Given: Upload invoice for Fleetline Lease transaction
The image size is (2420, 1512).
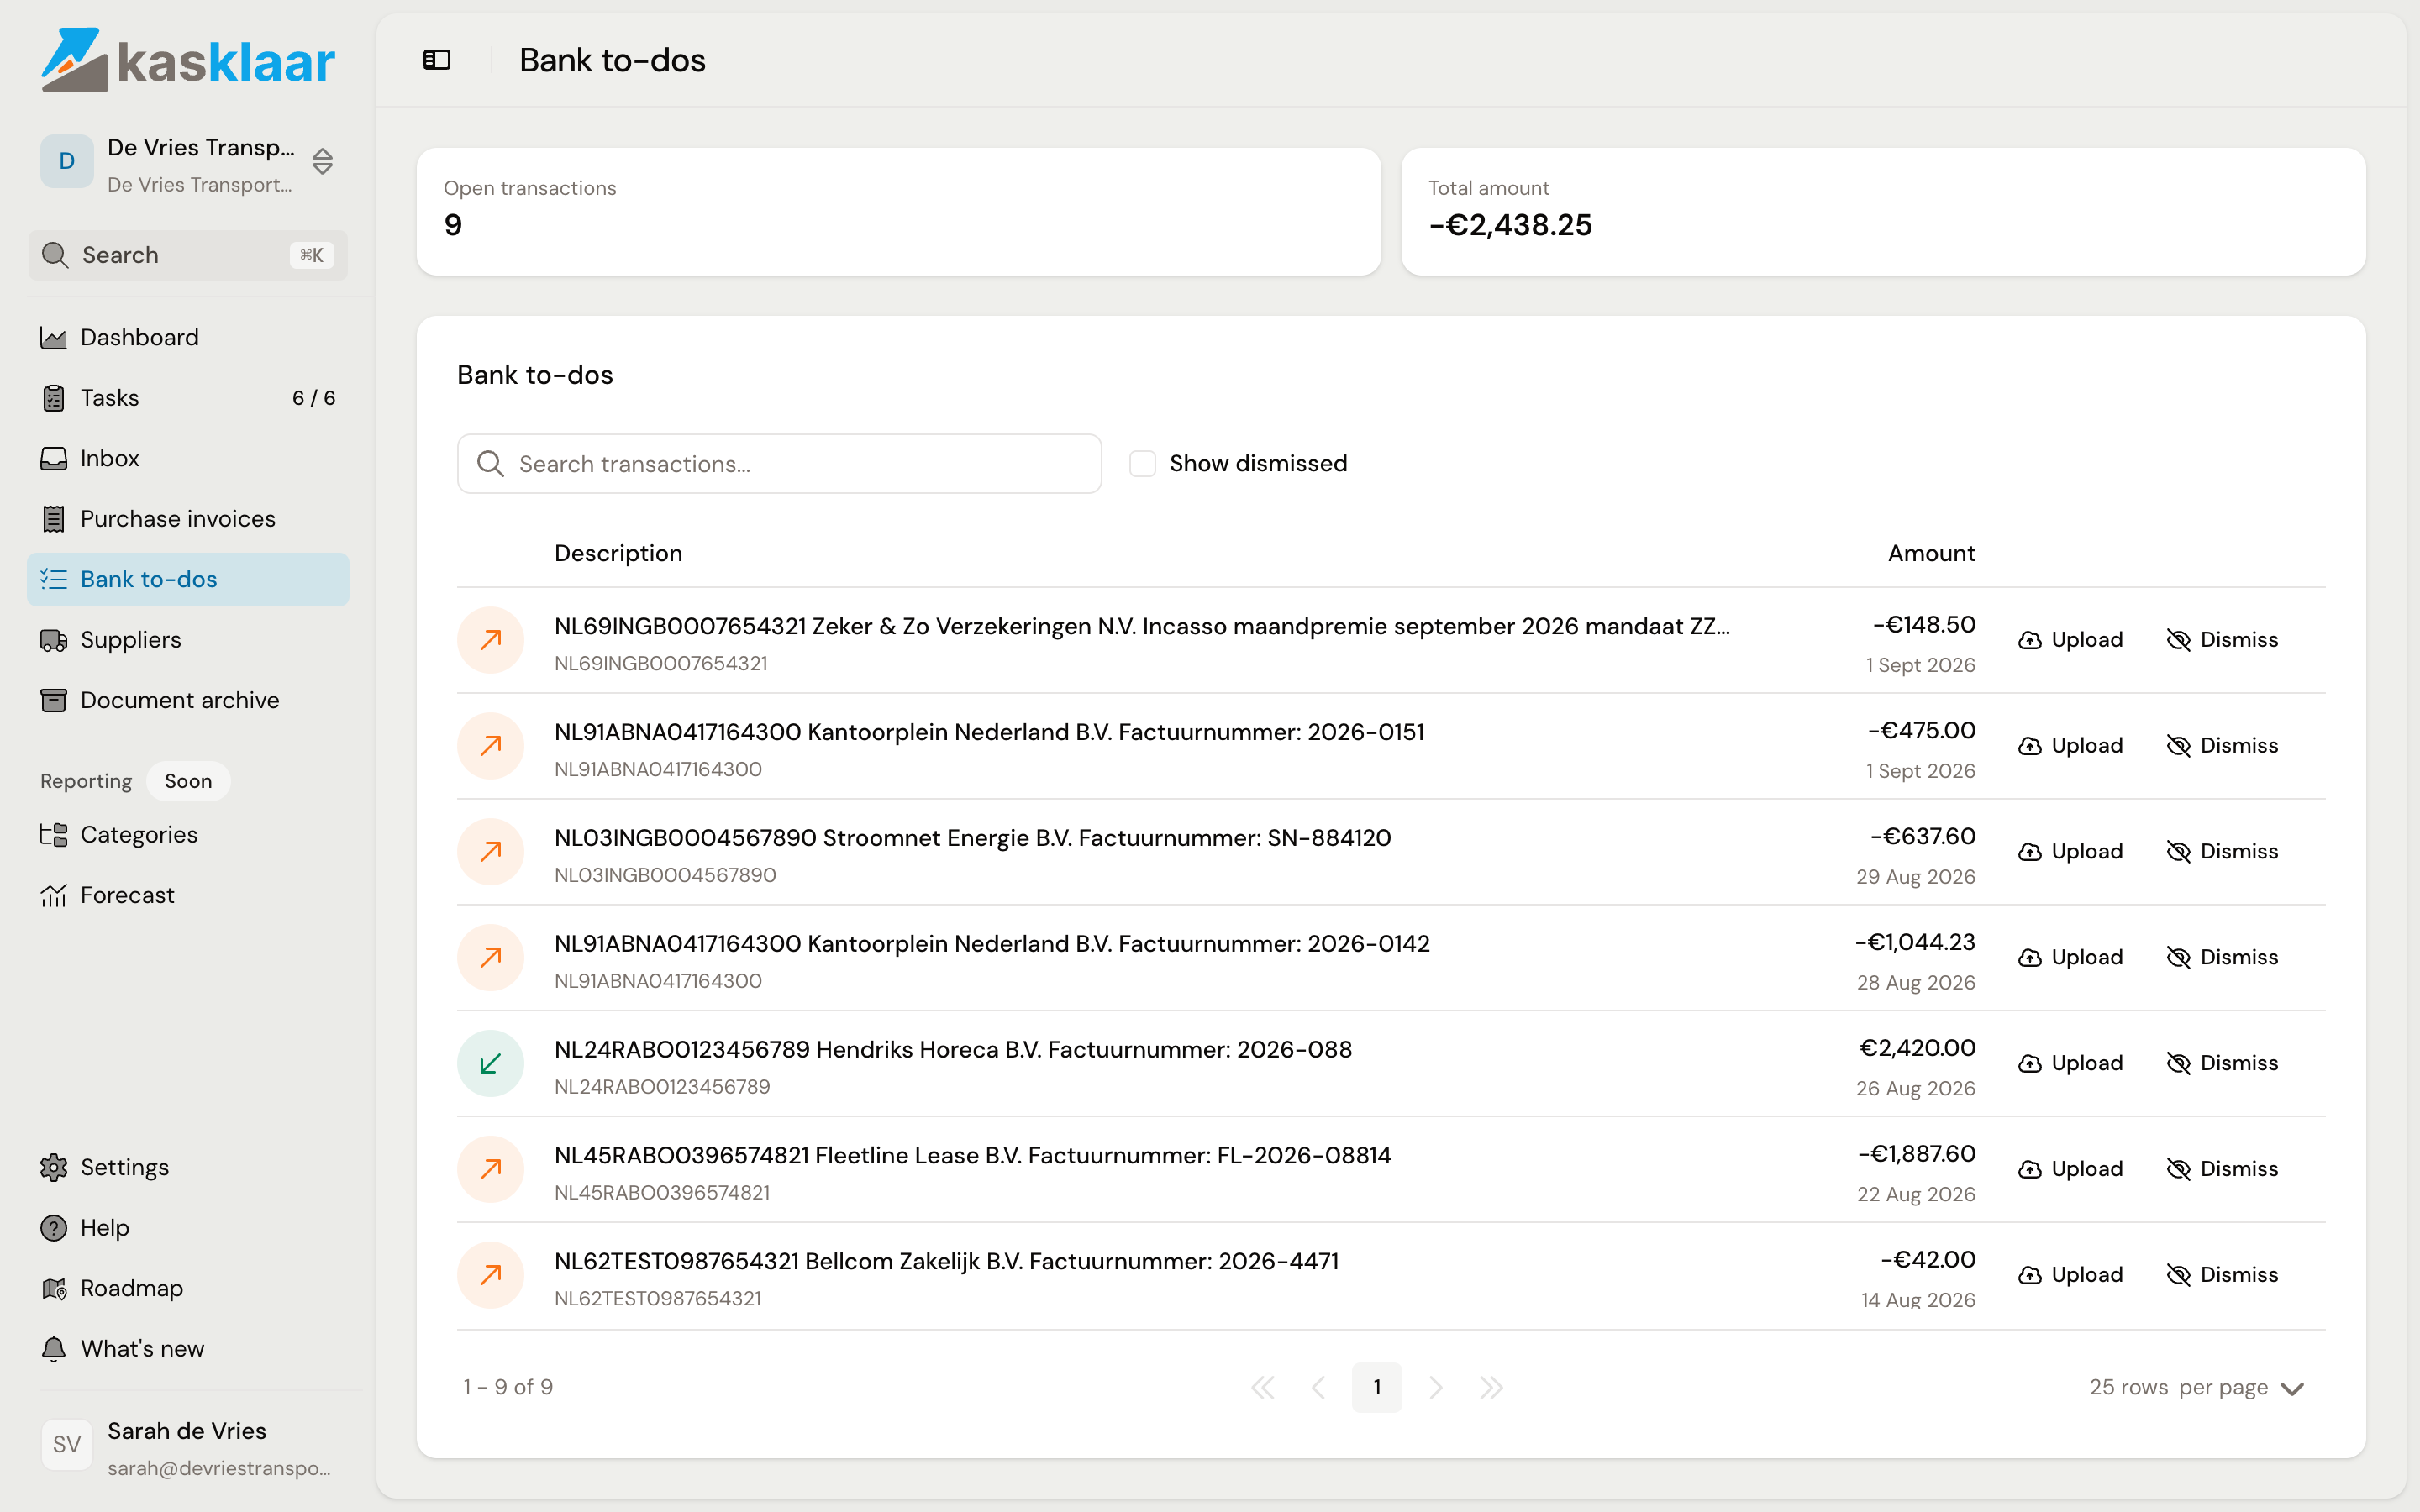Looking at the screenshot, I should [x=2070, y=1169].
